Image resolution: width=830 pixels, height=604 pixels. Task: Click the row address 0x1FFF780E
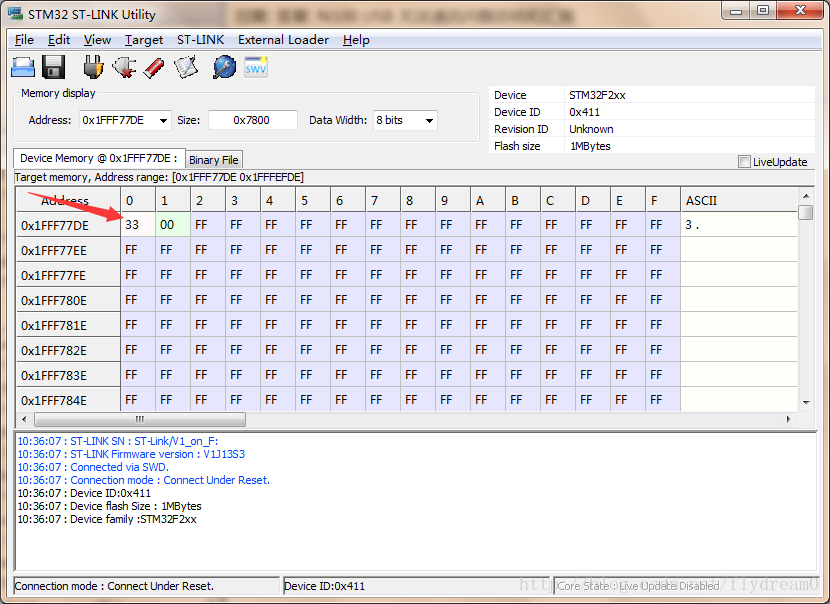(x=68, y=300)
